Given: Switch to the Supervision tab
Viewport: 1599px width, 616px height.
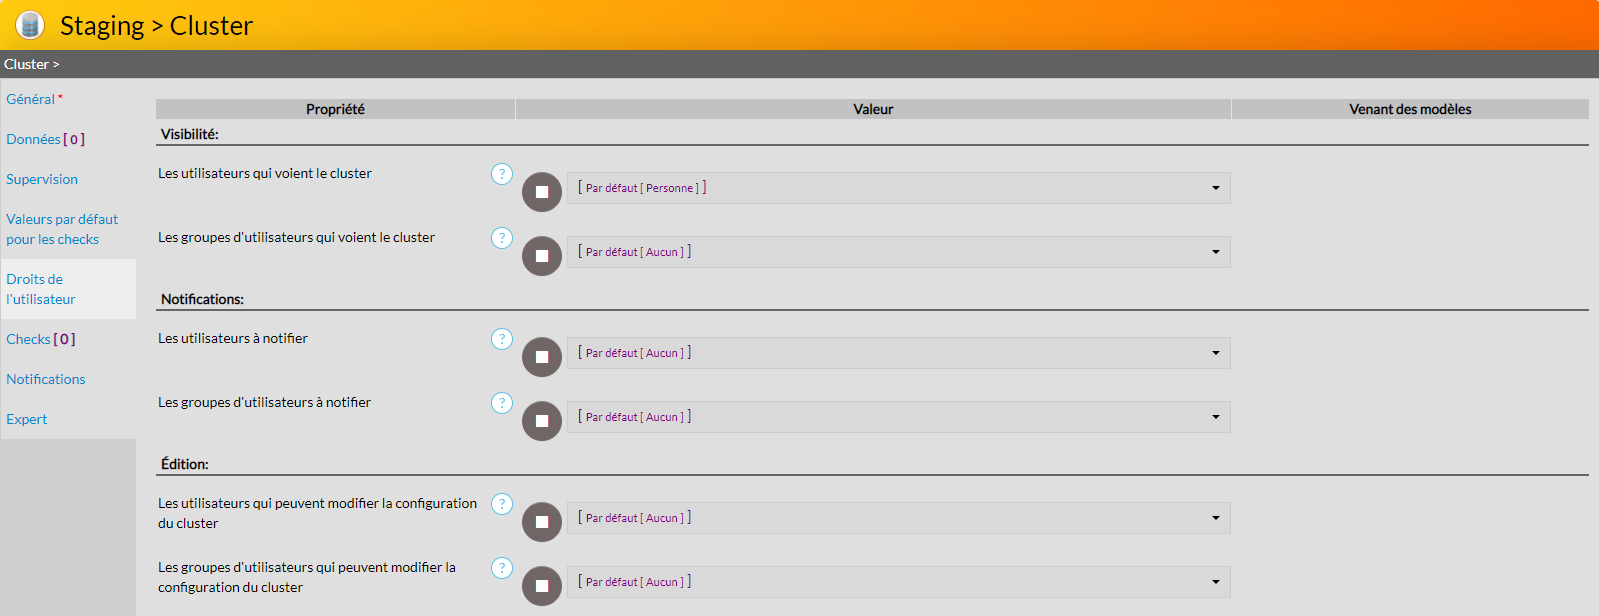Looking at the screenshot, I should point(42,179).
